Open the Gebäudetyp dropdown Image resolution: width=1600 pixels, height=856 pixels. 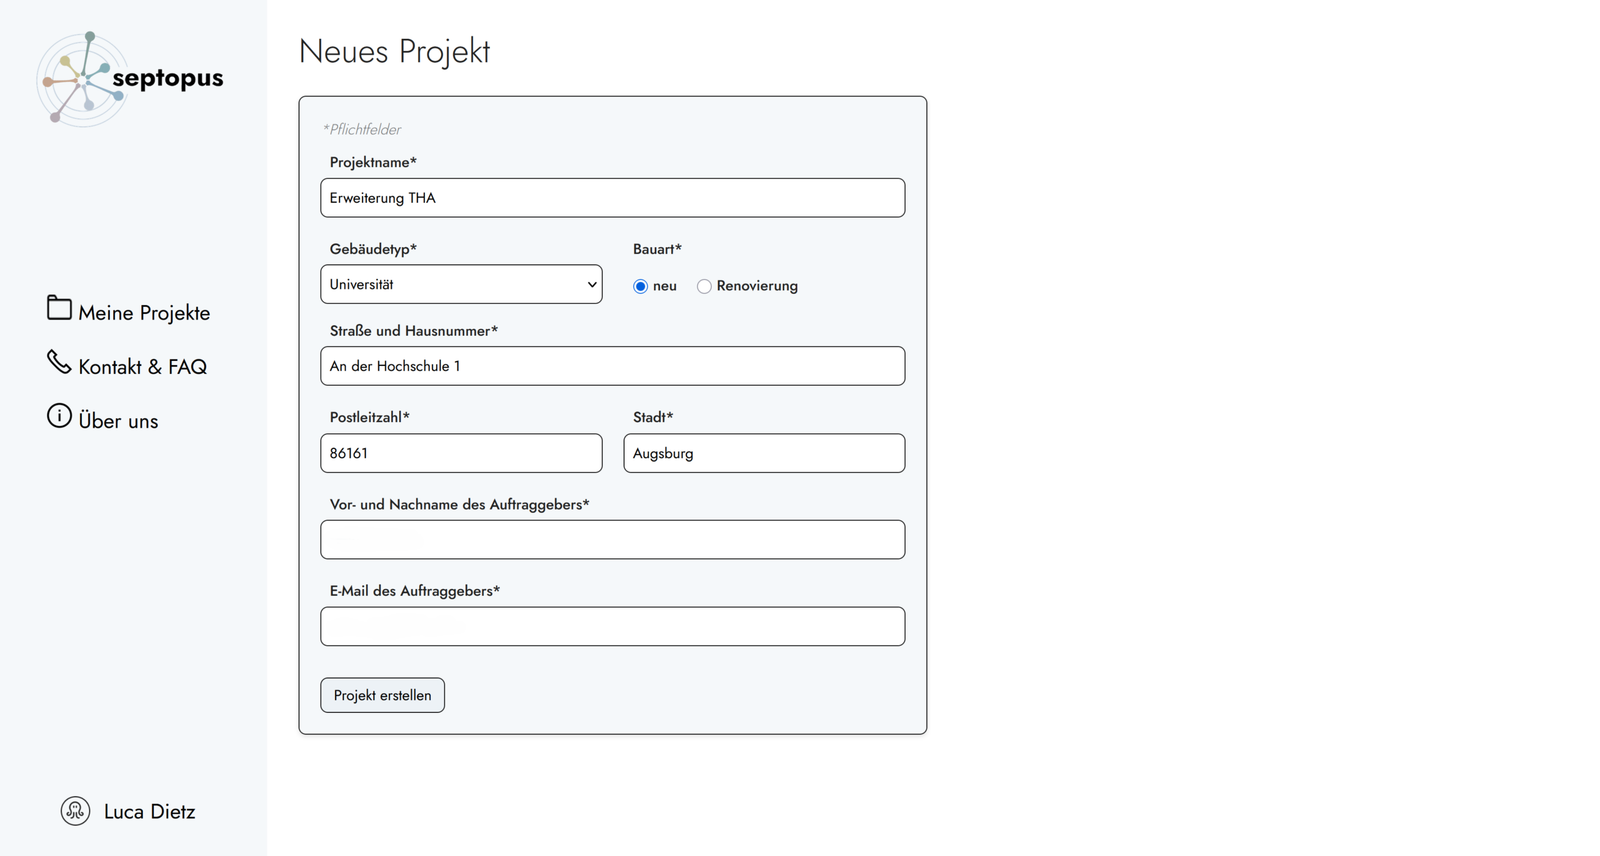point(461,284)
